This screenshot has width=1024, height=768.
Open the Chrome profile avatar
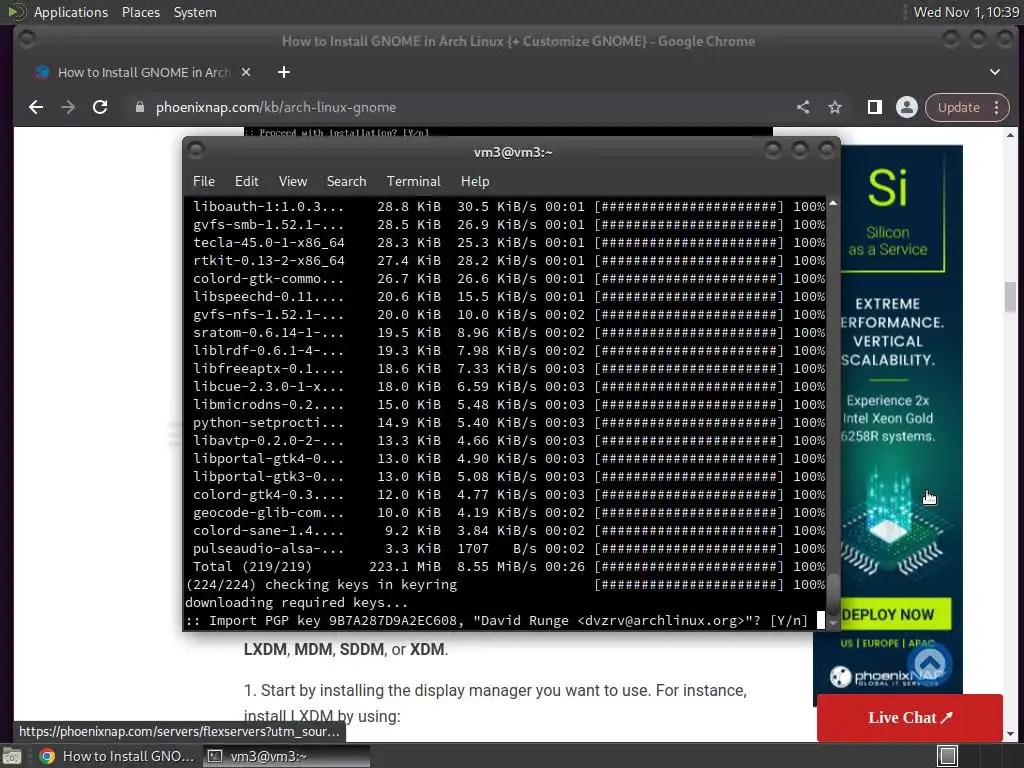906,107
